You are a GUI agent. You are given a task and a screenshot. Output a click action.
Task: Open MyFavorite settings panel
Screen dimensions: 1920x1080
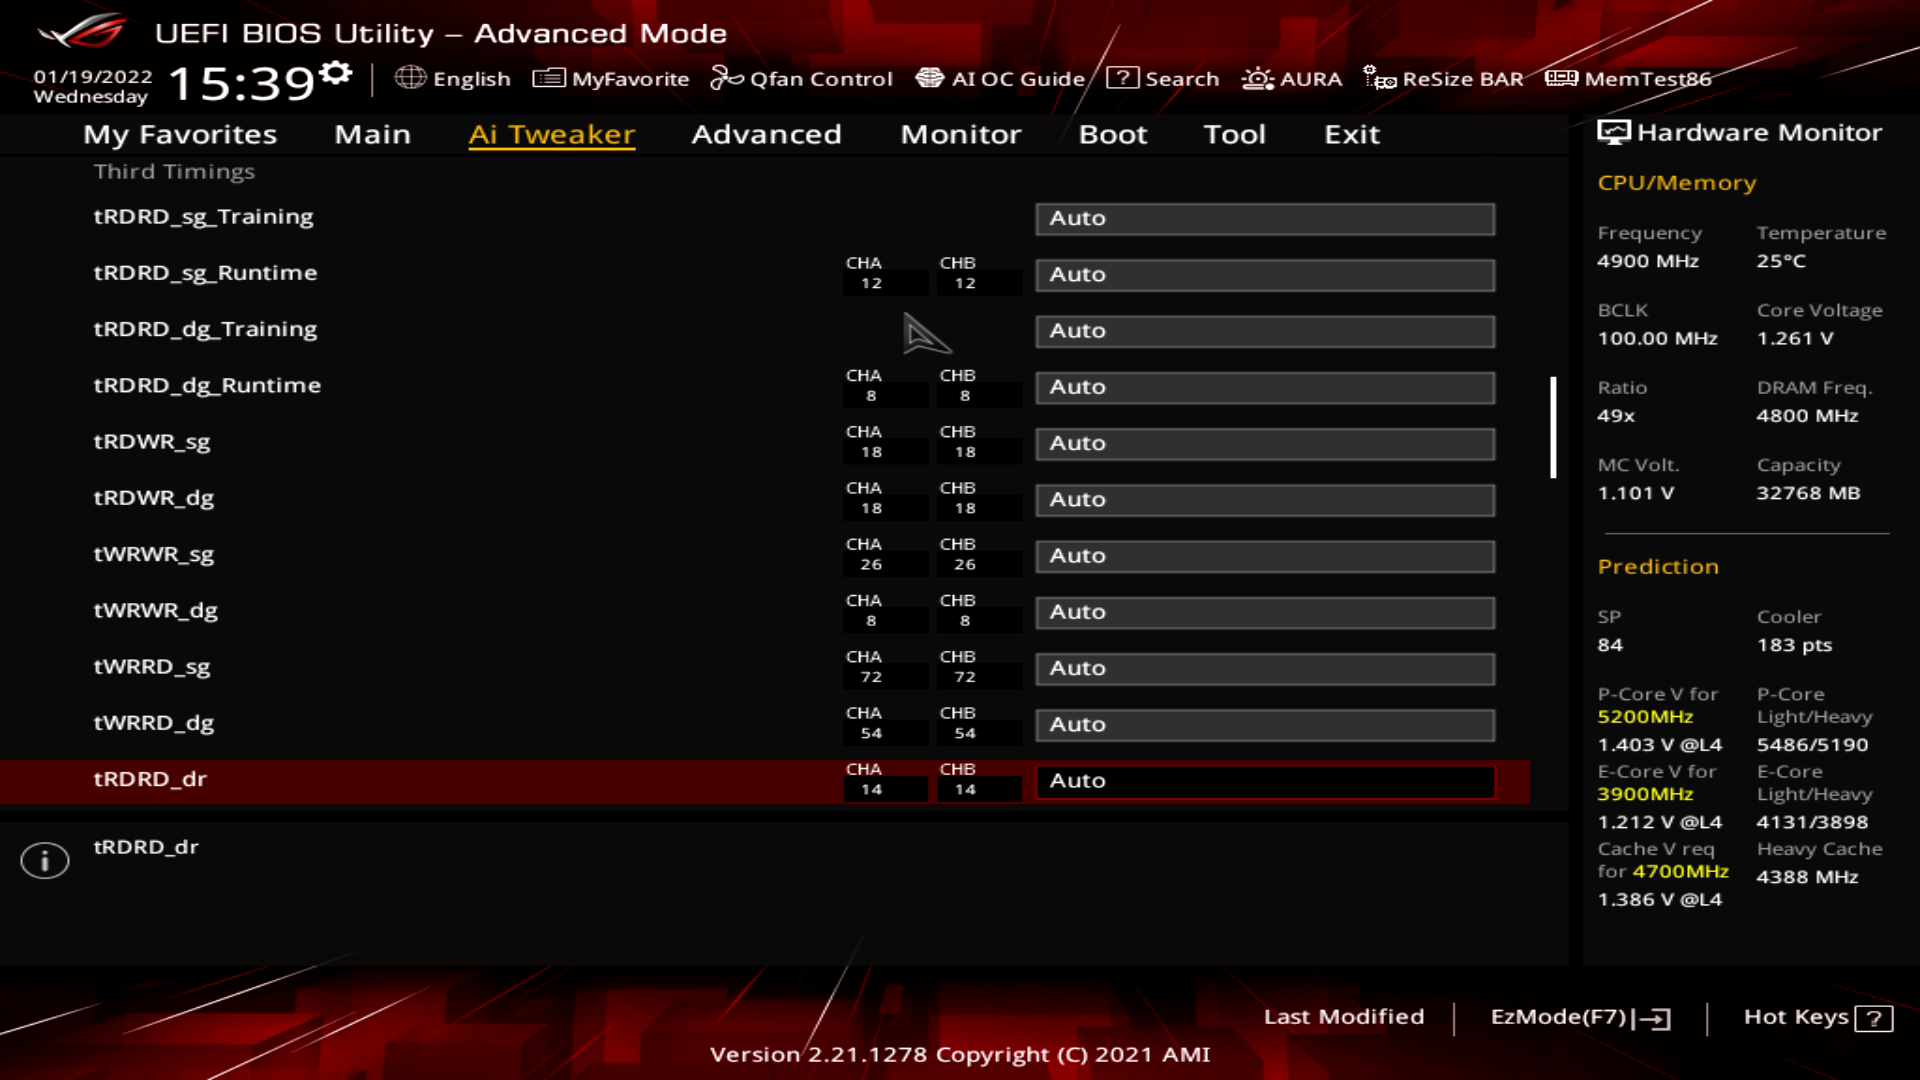coord(611,78)
